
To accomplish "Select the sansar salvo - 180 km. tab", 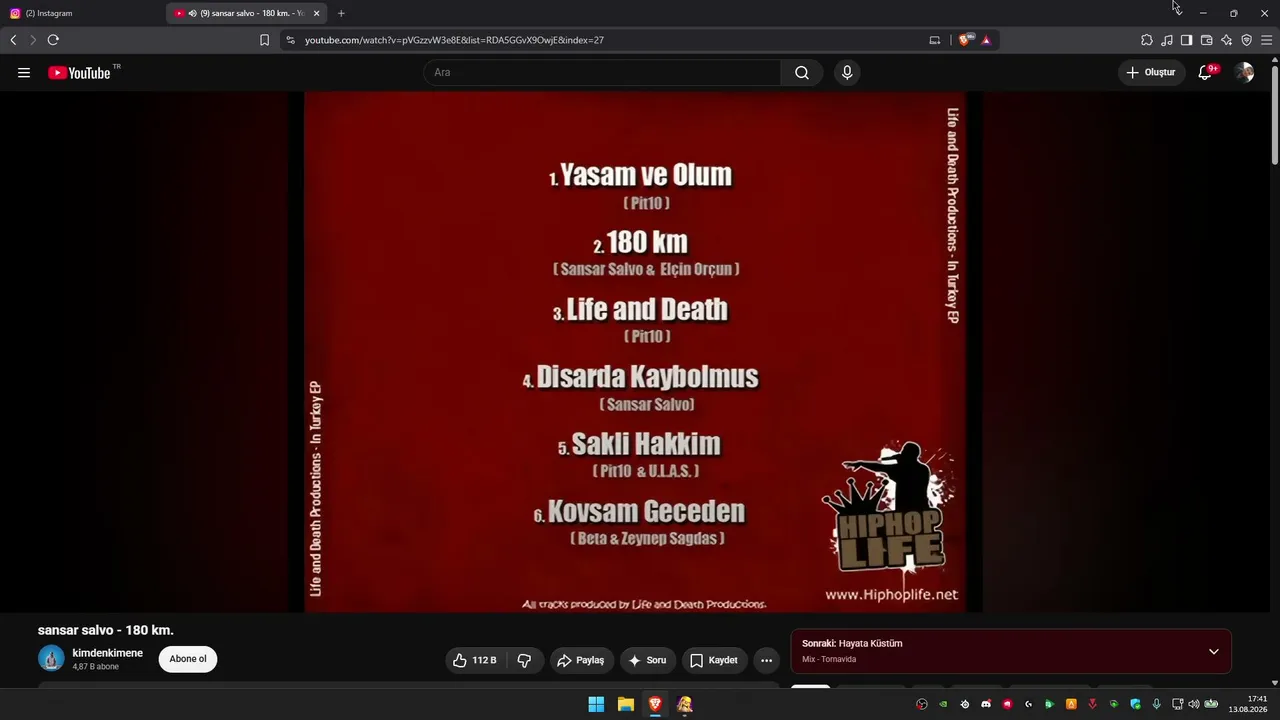I will click(x=247, y=13).
